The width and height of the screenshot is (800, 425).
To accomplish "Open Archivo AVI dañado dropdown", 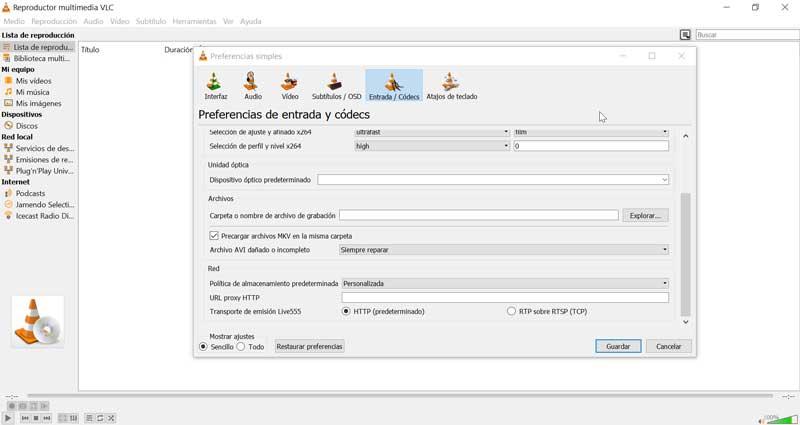I will [504, 249].
